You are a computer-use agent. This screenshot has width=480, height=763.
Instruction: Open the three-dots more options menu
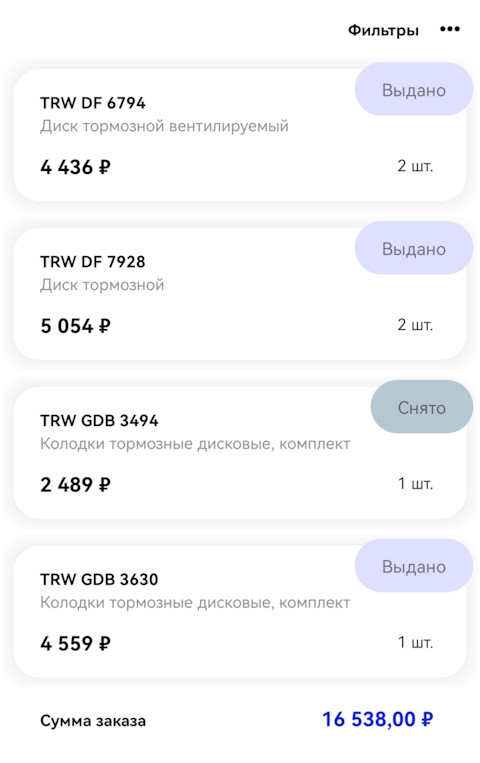click(449, 30)
